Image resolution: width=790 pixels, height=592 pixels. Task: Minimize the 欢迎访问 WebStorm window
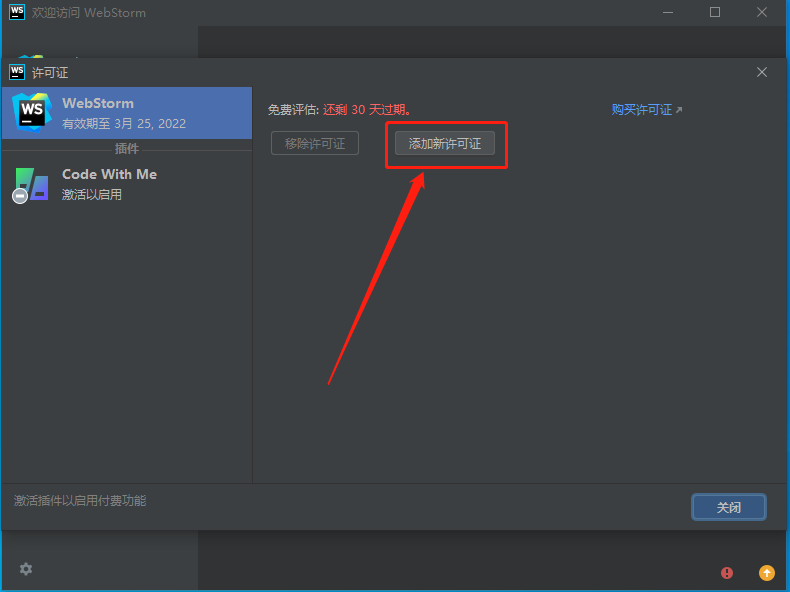668,12
